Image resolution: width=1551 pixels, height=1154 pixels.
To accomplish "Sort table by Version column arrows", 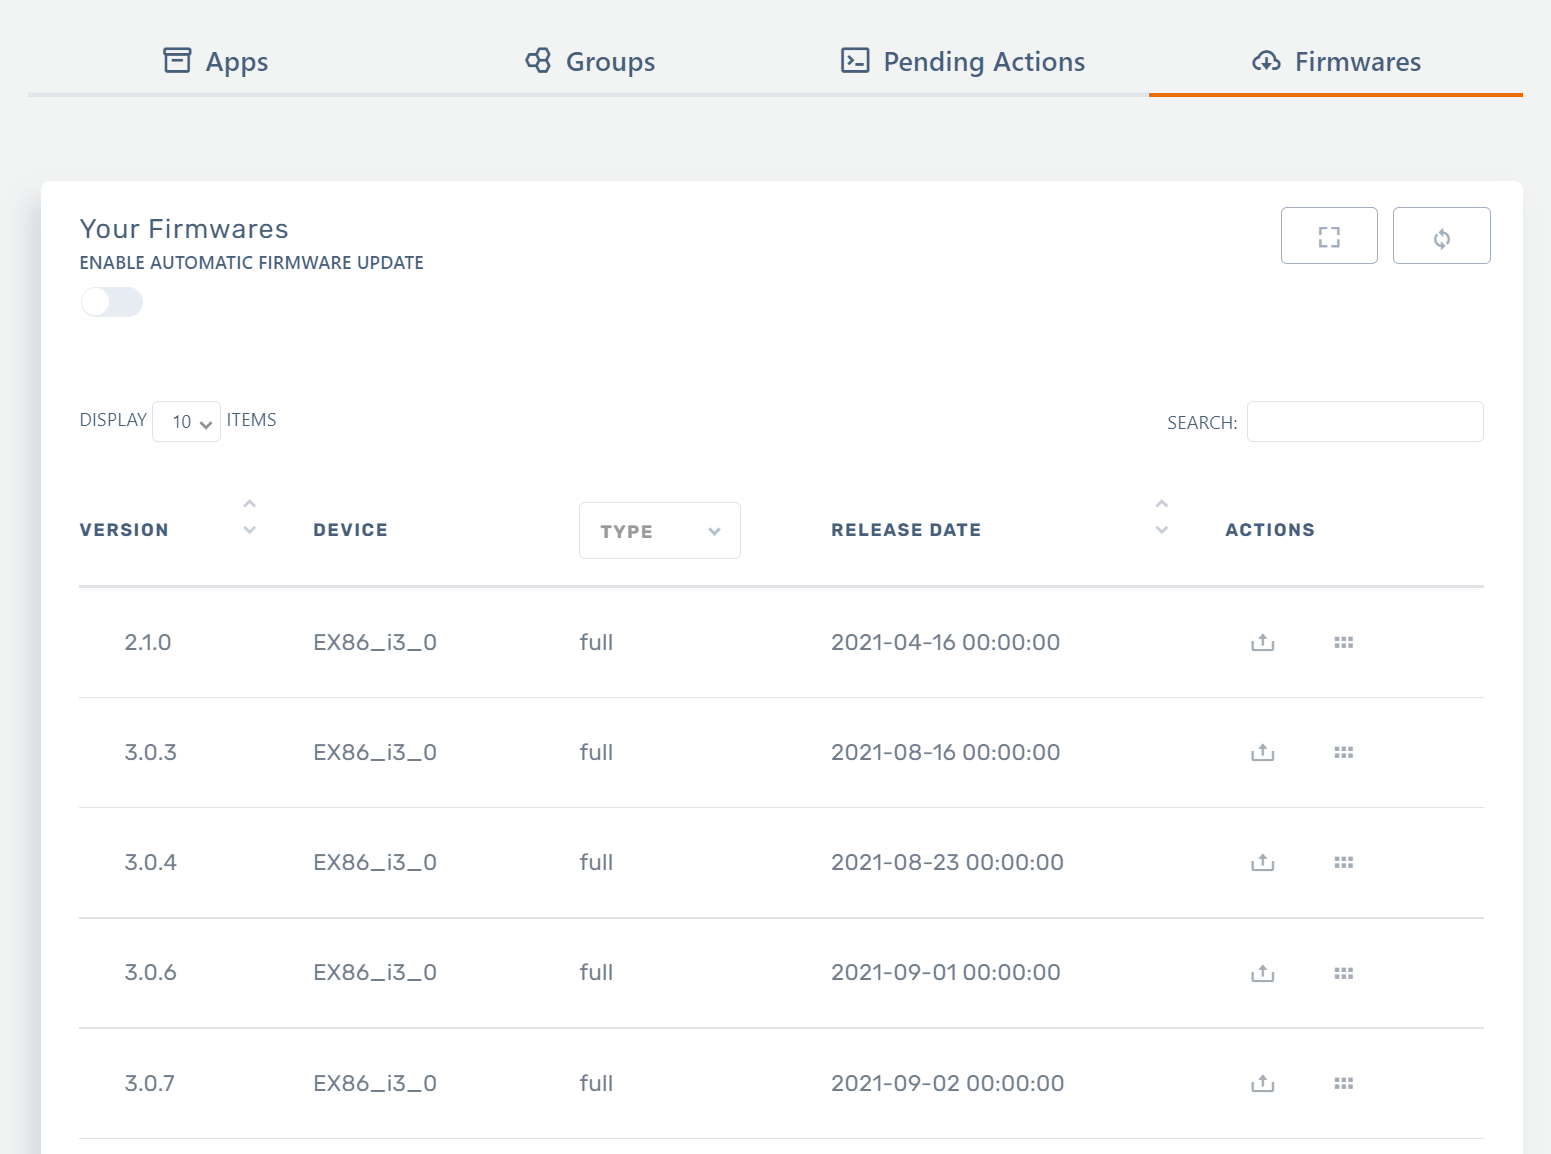I will click(250, 517).
